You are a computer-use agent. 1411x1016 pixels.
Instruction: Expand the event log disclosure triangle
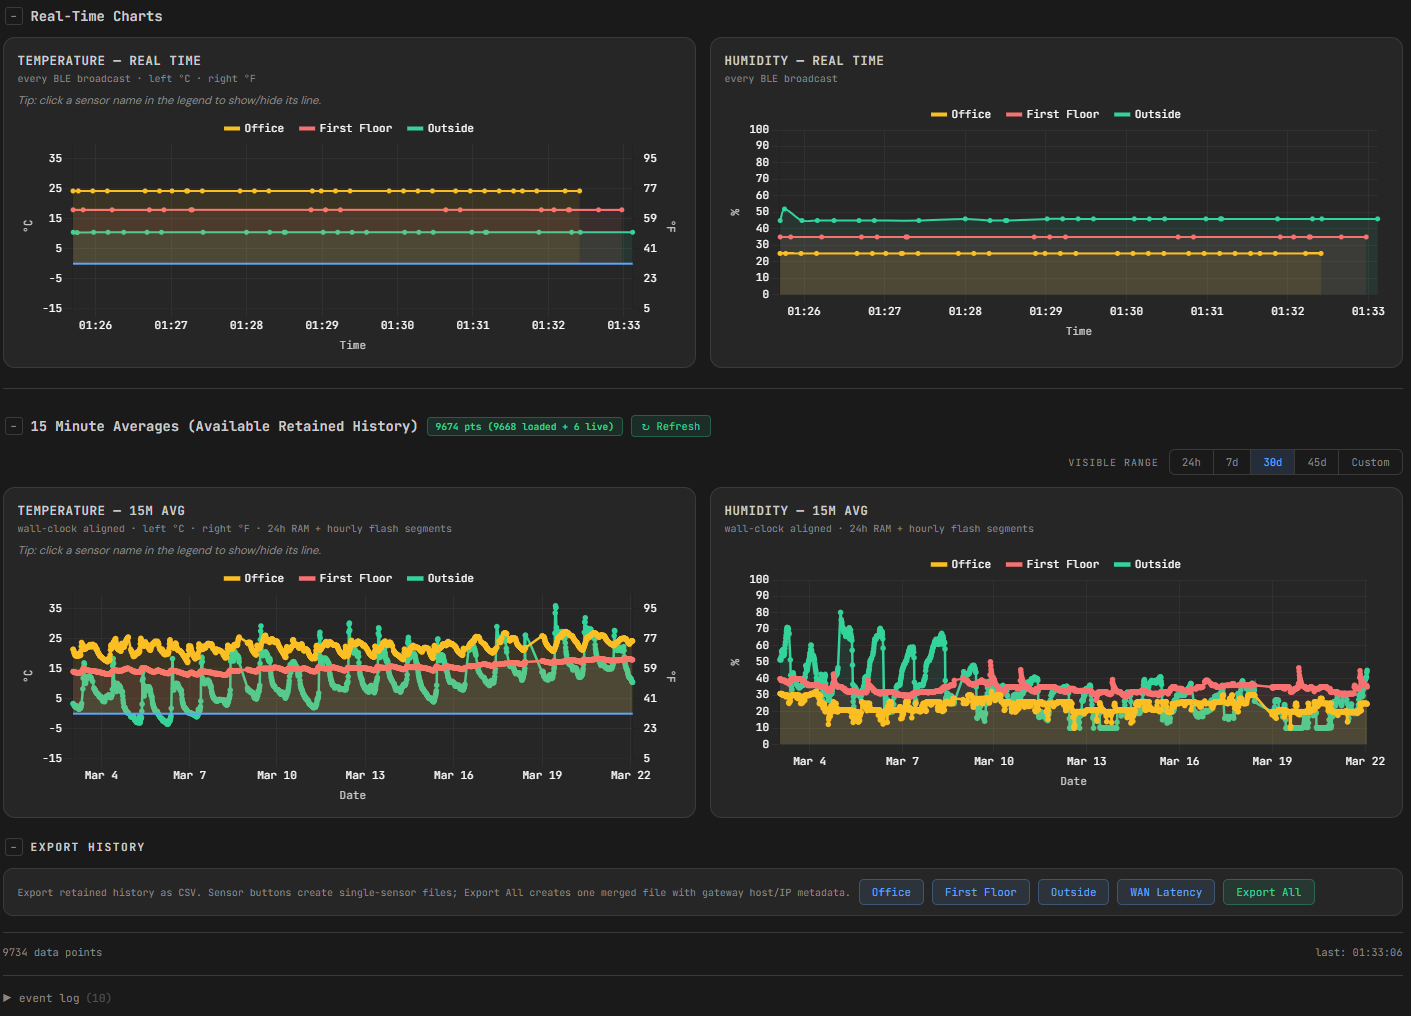8,998
